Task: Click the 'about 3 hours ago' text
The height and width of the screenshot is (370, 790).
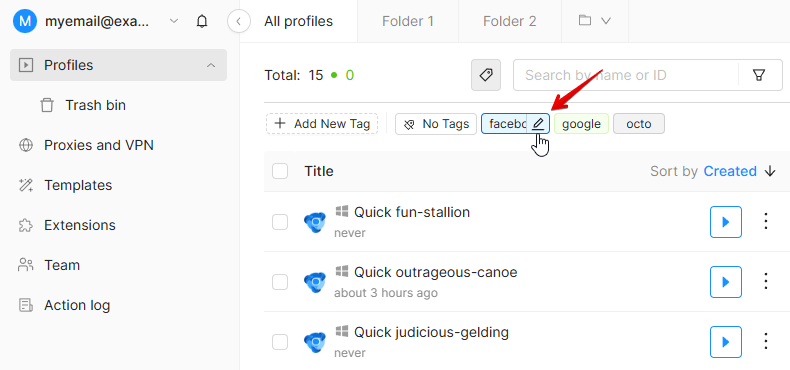Action: tap(385, 293)
